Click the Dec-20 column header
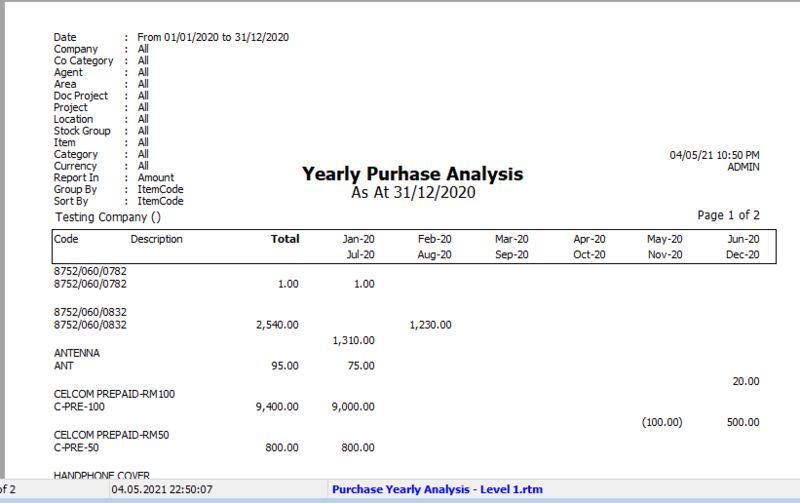 click(742, 255)
